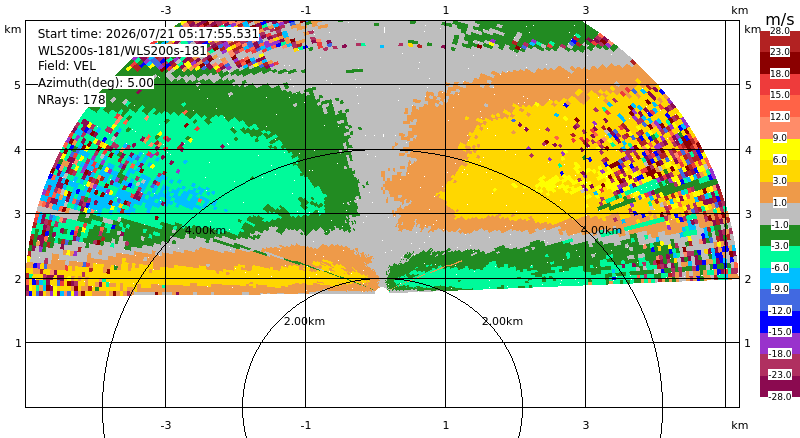The image size is (800, 438).
Task: Click the left 4.00km range ring label
Action: coord(205,230)
